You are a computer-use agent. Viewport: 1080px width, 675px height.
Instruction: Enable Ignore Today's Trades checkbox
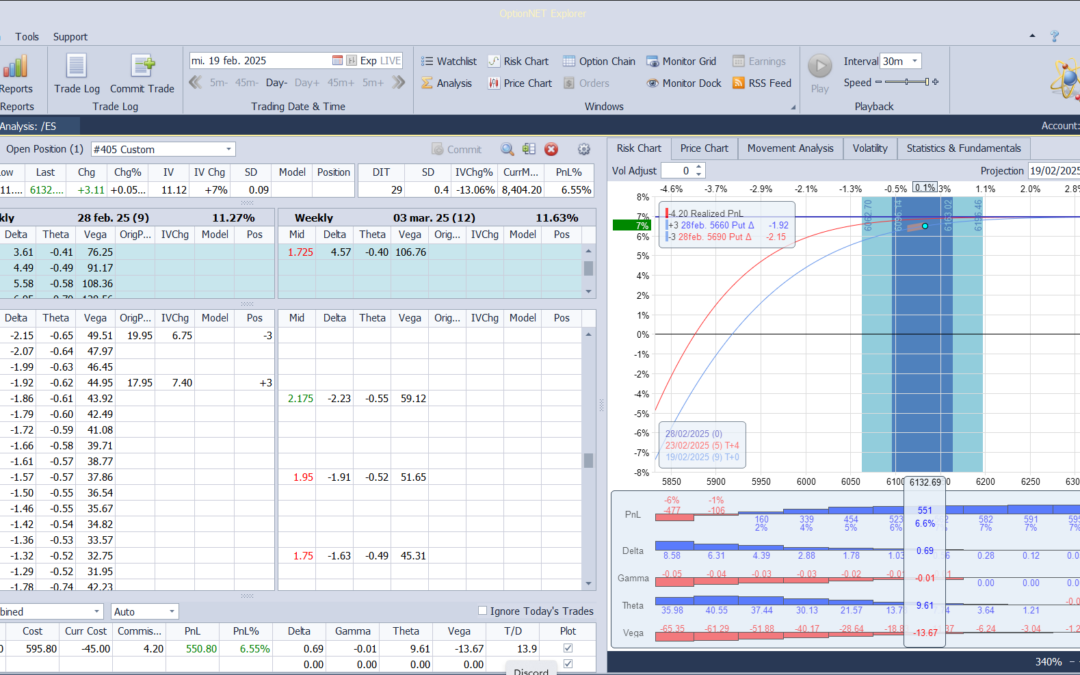click(x=483, y=611)
